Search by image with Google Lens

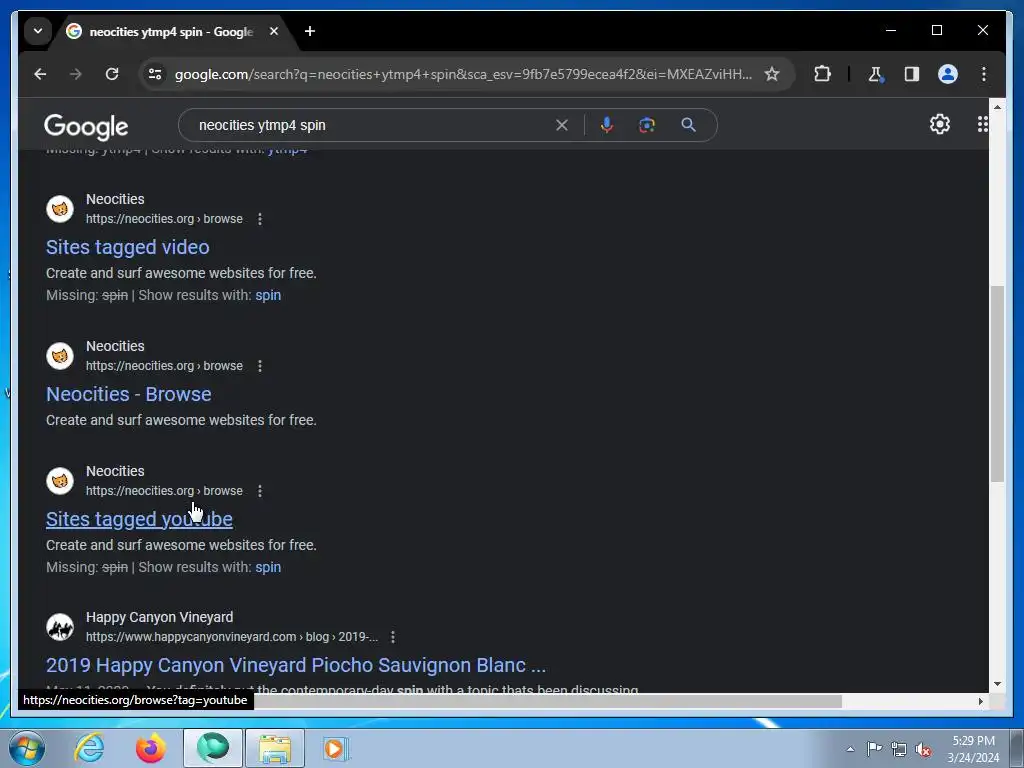[x=647, y=125]
